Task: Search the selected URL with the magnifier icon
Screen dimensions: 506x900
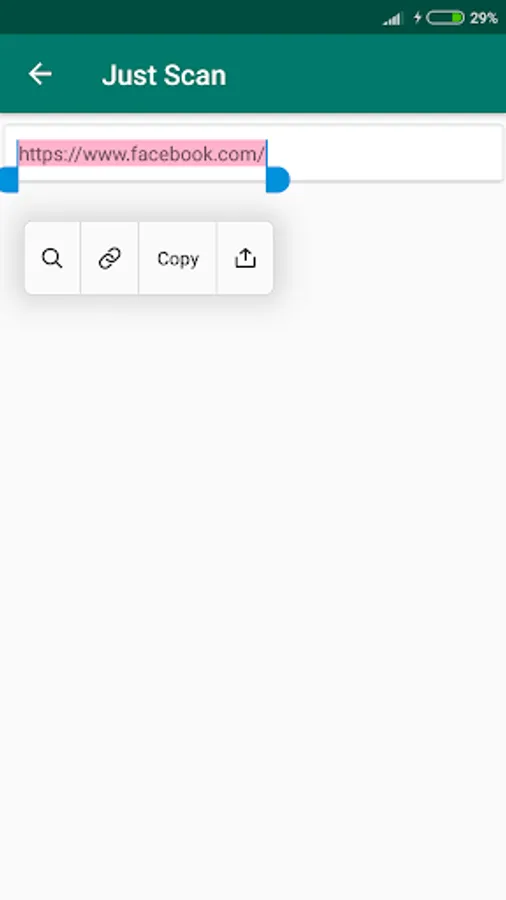Action: [x=52, y=258]
